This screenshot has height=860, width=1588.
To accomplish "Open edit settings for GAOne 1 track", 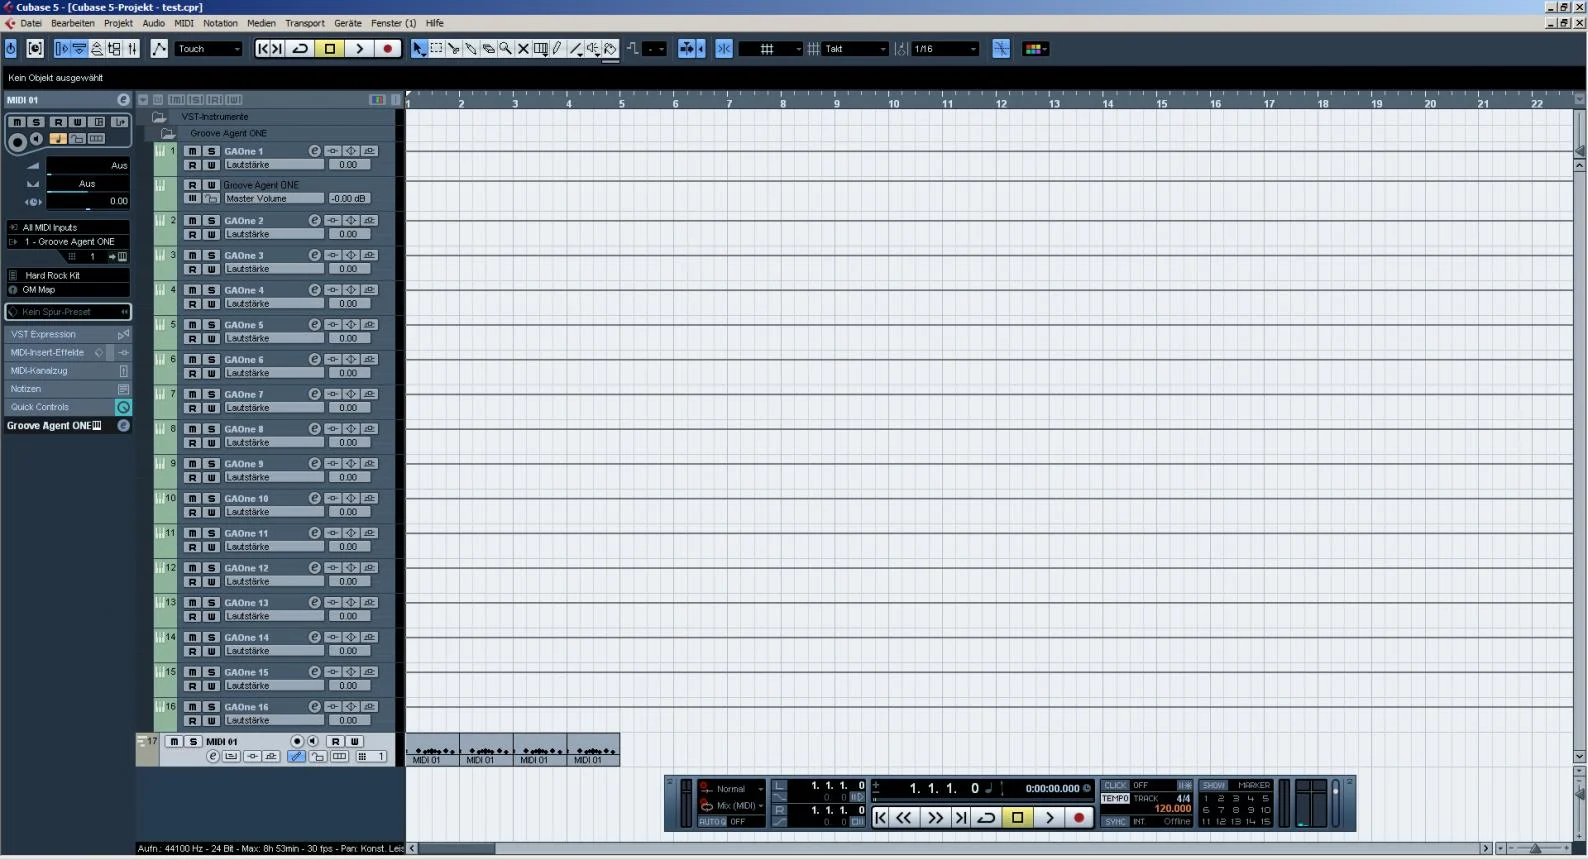I will pos(314,151).
